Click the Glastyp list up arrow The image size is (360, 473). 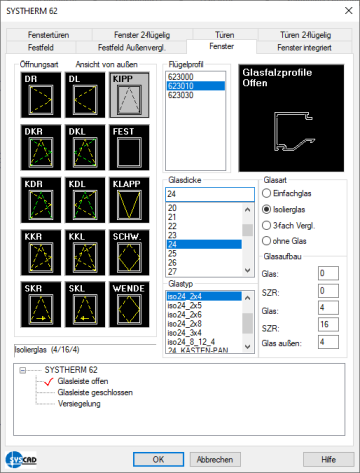247,298
